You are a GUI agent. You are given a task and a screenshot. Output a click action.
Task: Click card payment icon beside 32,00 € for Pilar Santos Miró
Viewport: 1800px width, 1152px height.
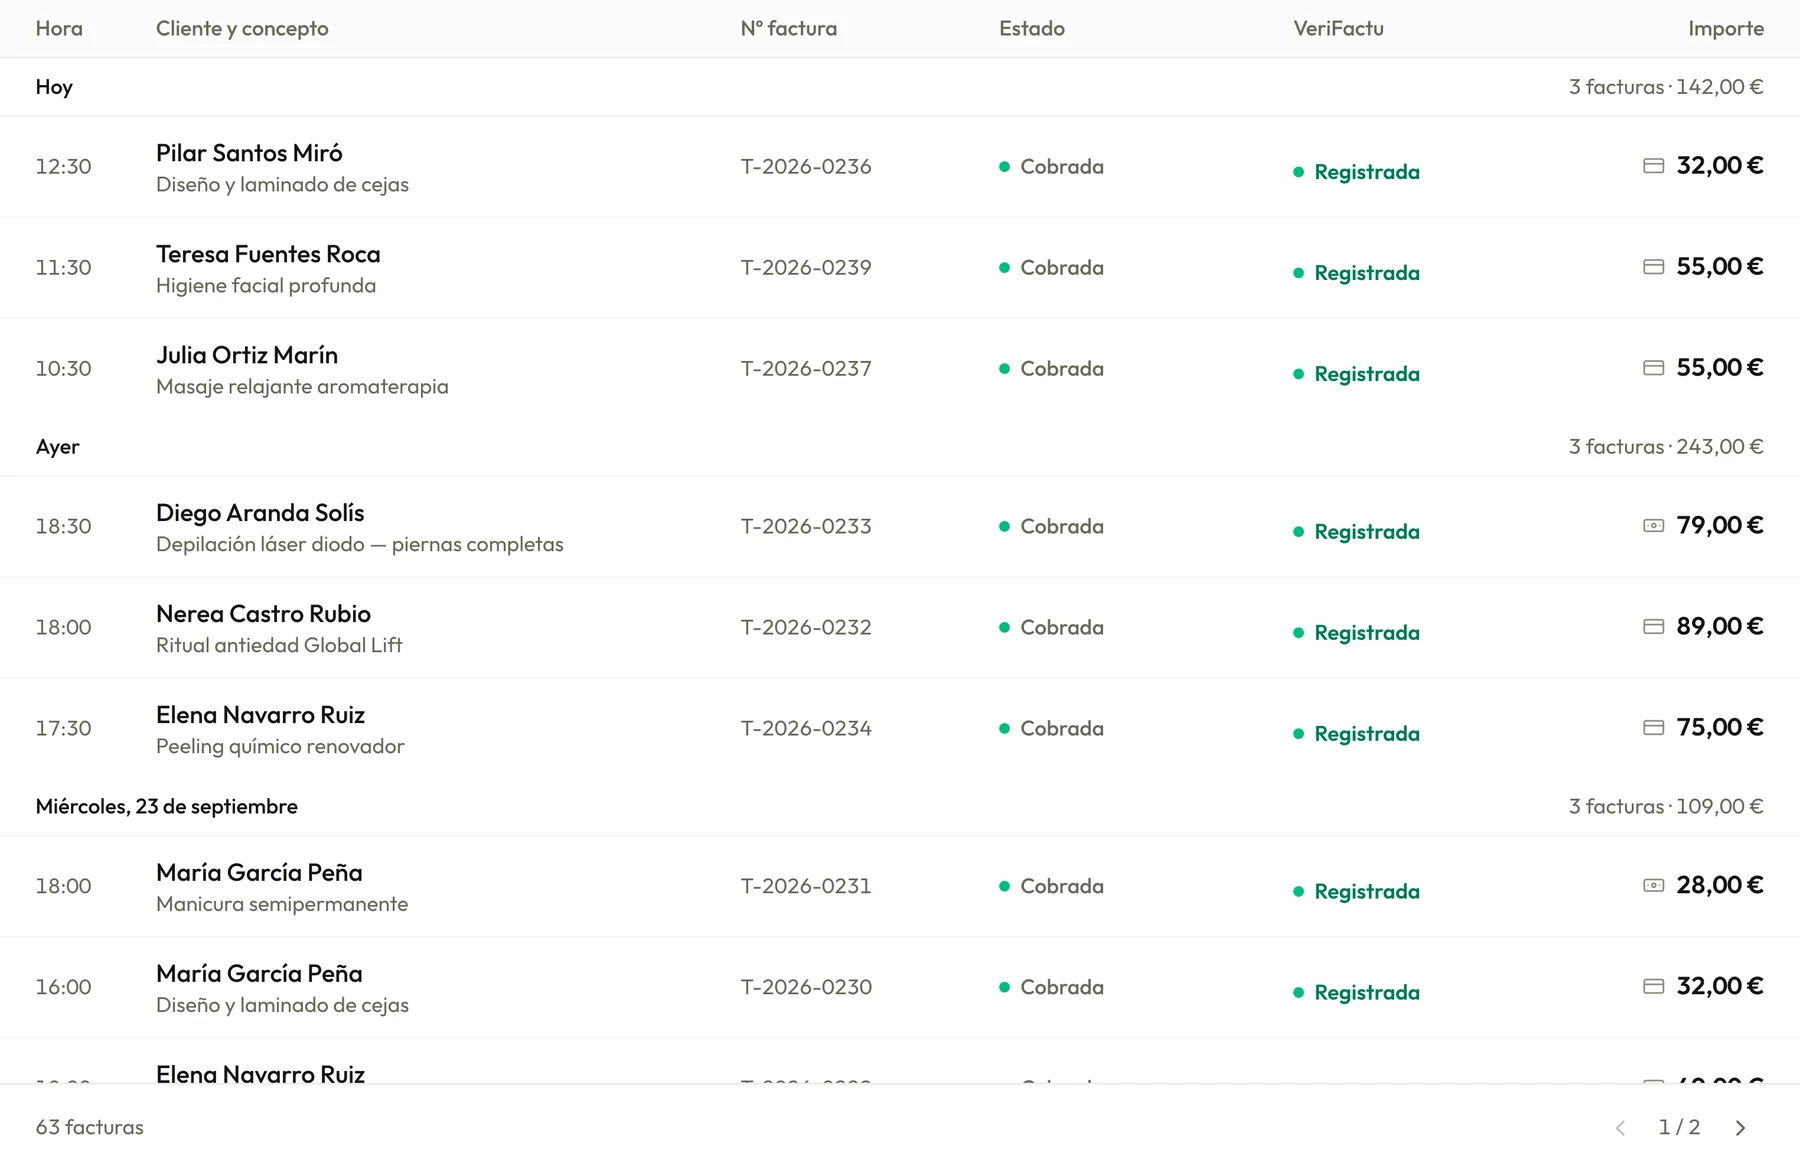pyautogui.click(x=1653, y=166)
